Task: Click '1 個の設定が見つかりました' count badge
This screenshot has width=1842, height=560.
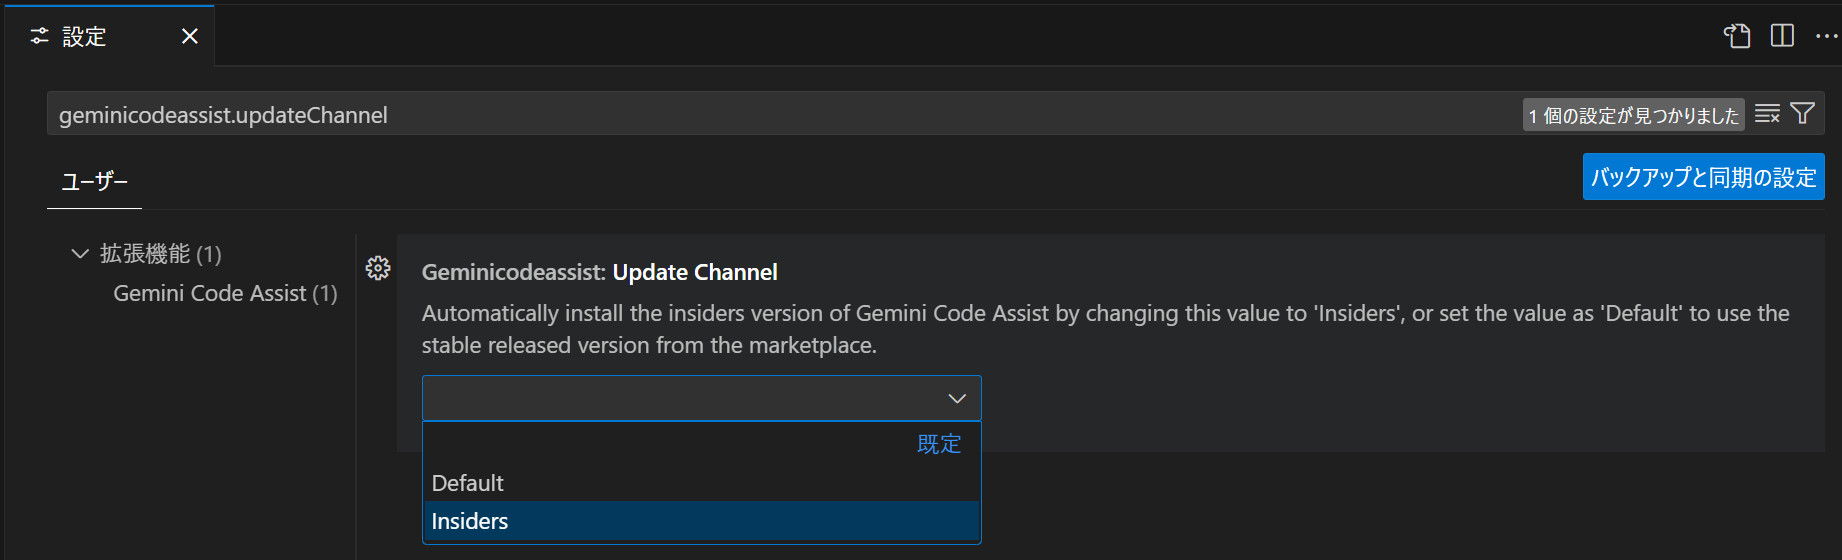Action: [x=1634, y=115]
